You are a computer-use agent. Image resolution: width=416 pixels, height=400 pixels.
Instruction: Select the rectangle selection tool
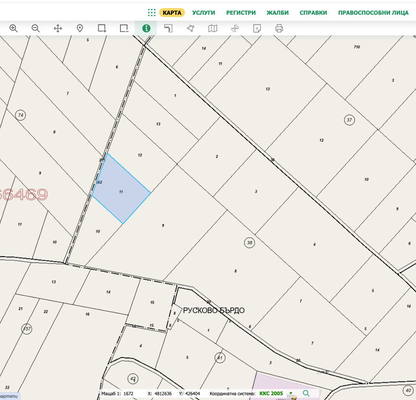tap(102, 28)
